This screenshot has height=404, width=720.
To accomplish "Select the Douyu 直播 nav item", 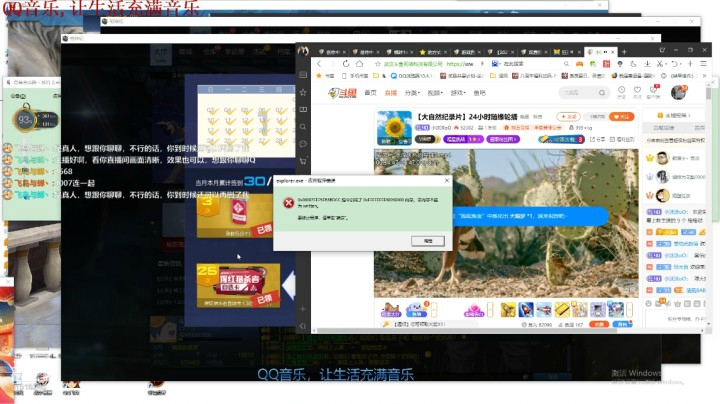I will (391, 93).
